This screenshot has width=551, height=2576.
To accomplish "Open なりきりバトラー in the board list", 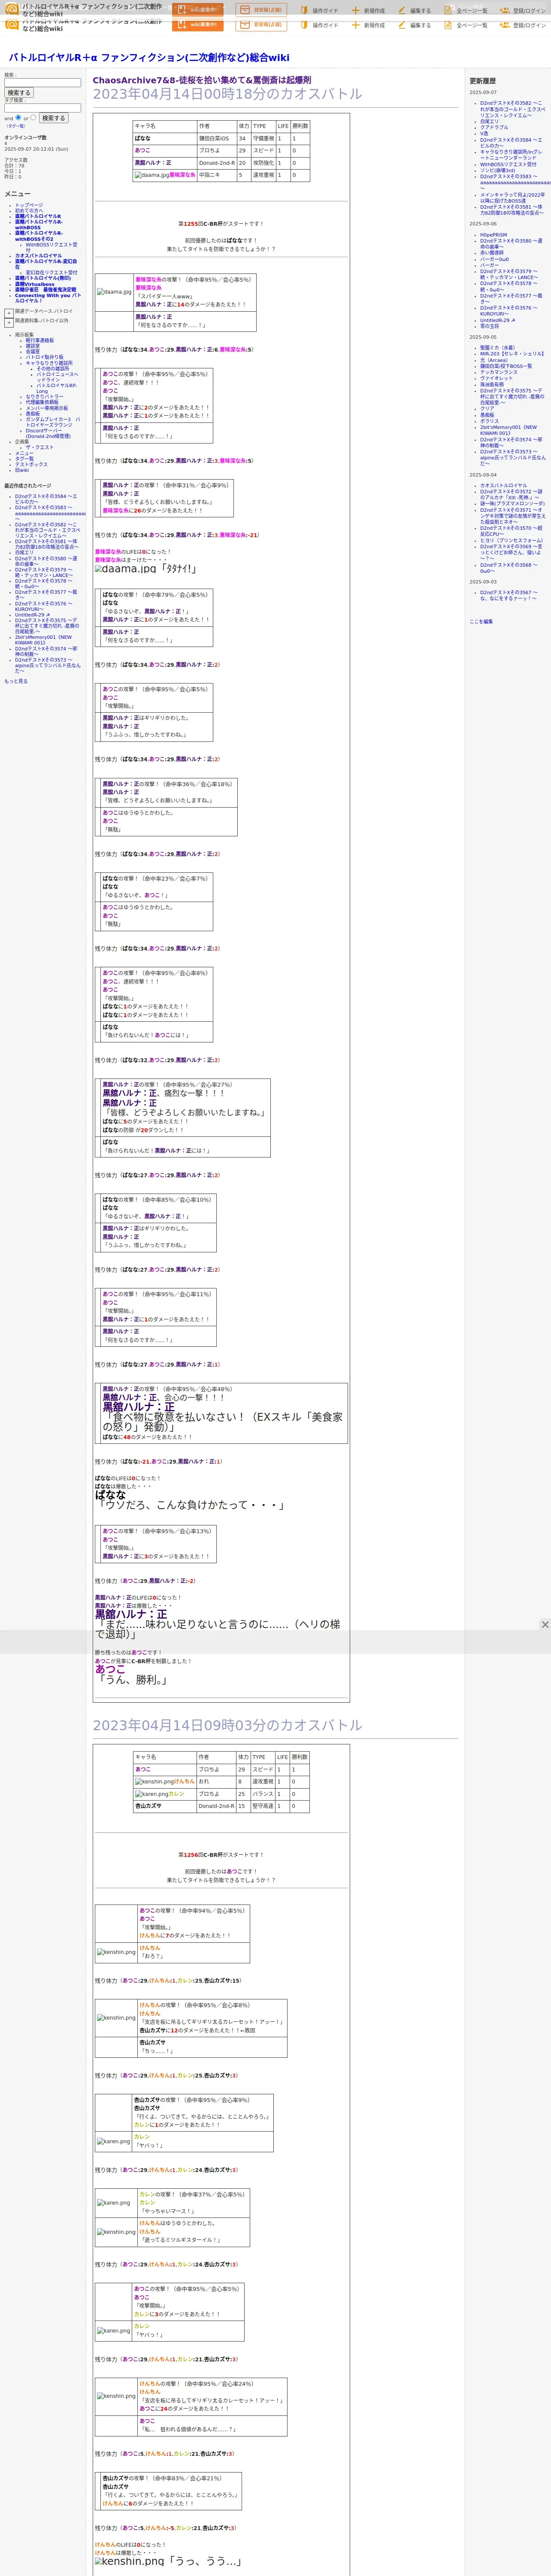I will point(44,397).
